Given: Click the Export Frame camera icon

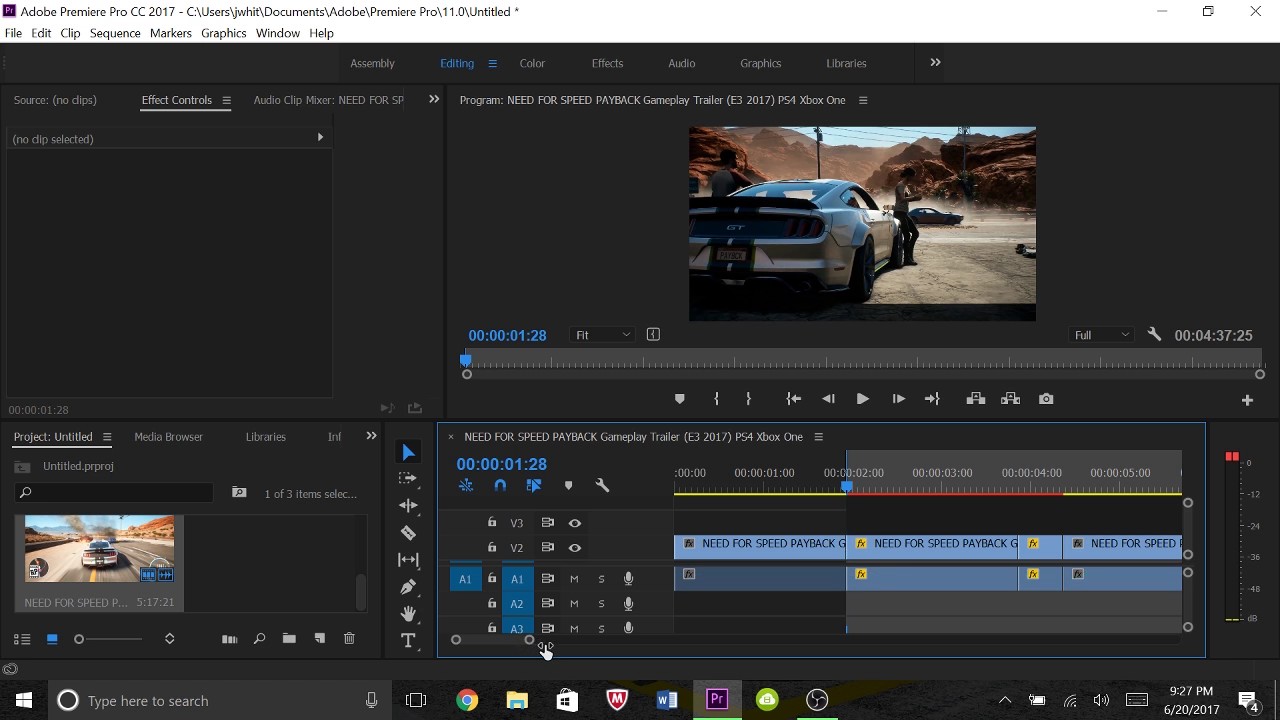Looking at the screenshot, I should click(x=1046, y=399).
